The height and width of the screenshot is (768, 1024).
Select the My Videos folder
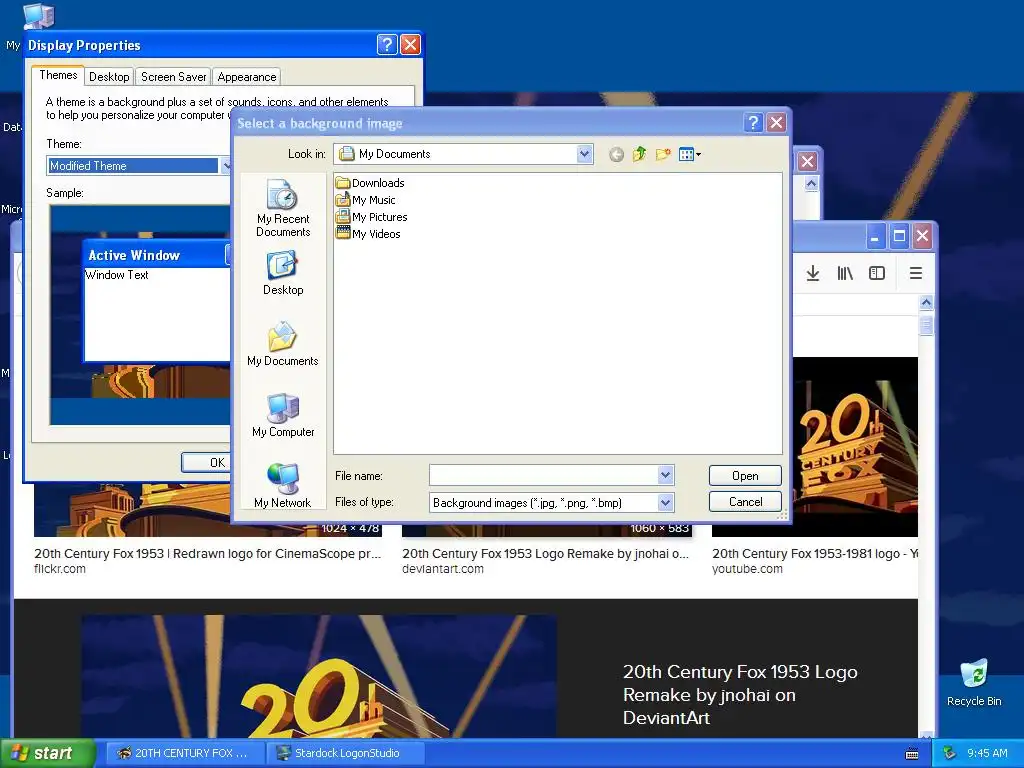click(x=368, y=234)
